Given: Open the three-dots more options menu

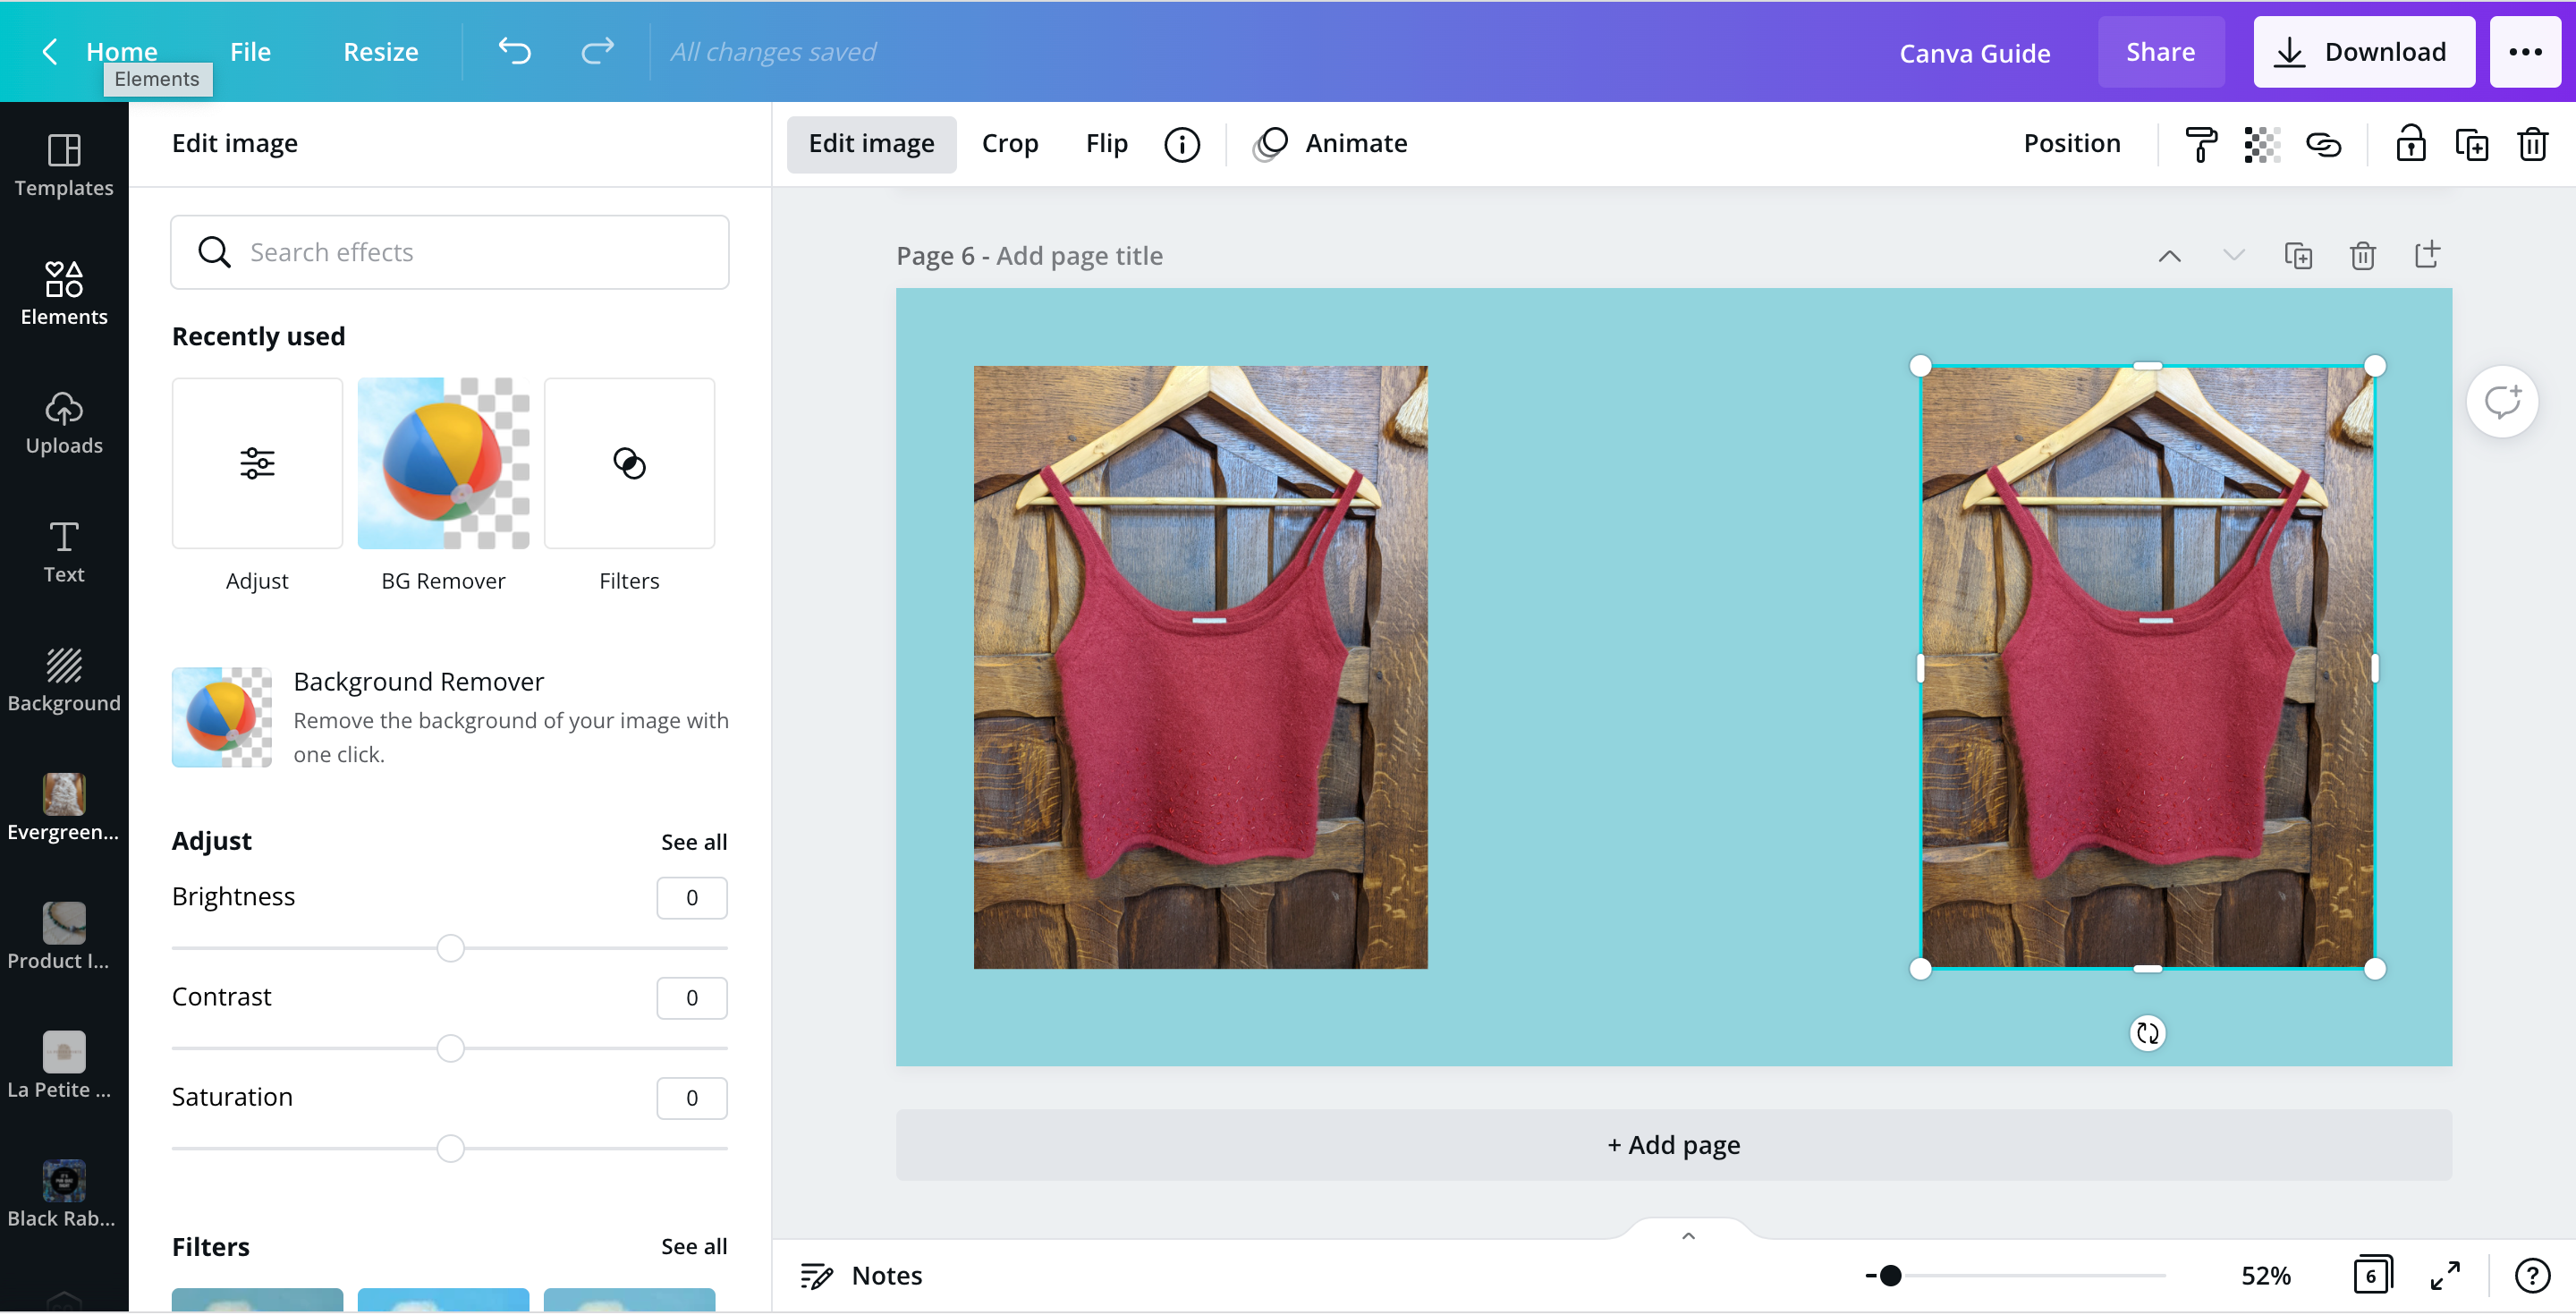Looking at the screenshot, I should [2524, 52].
